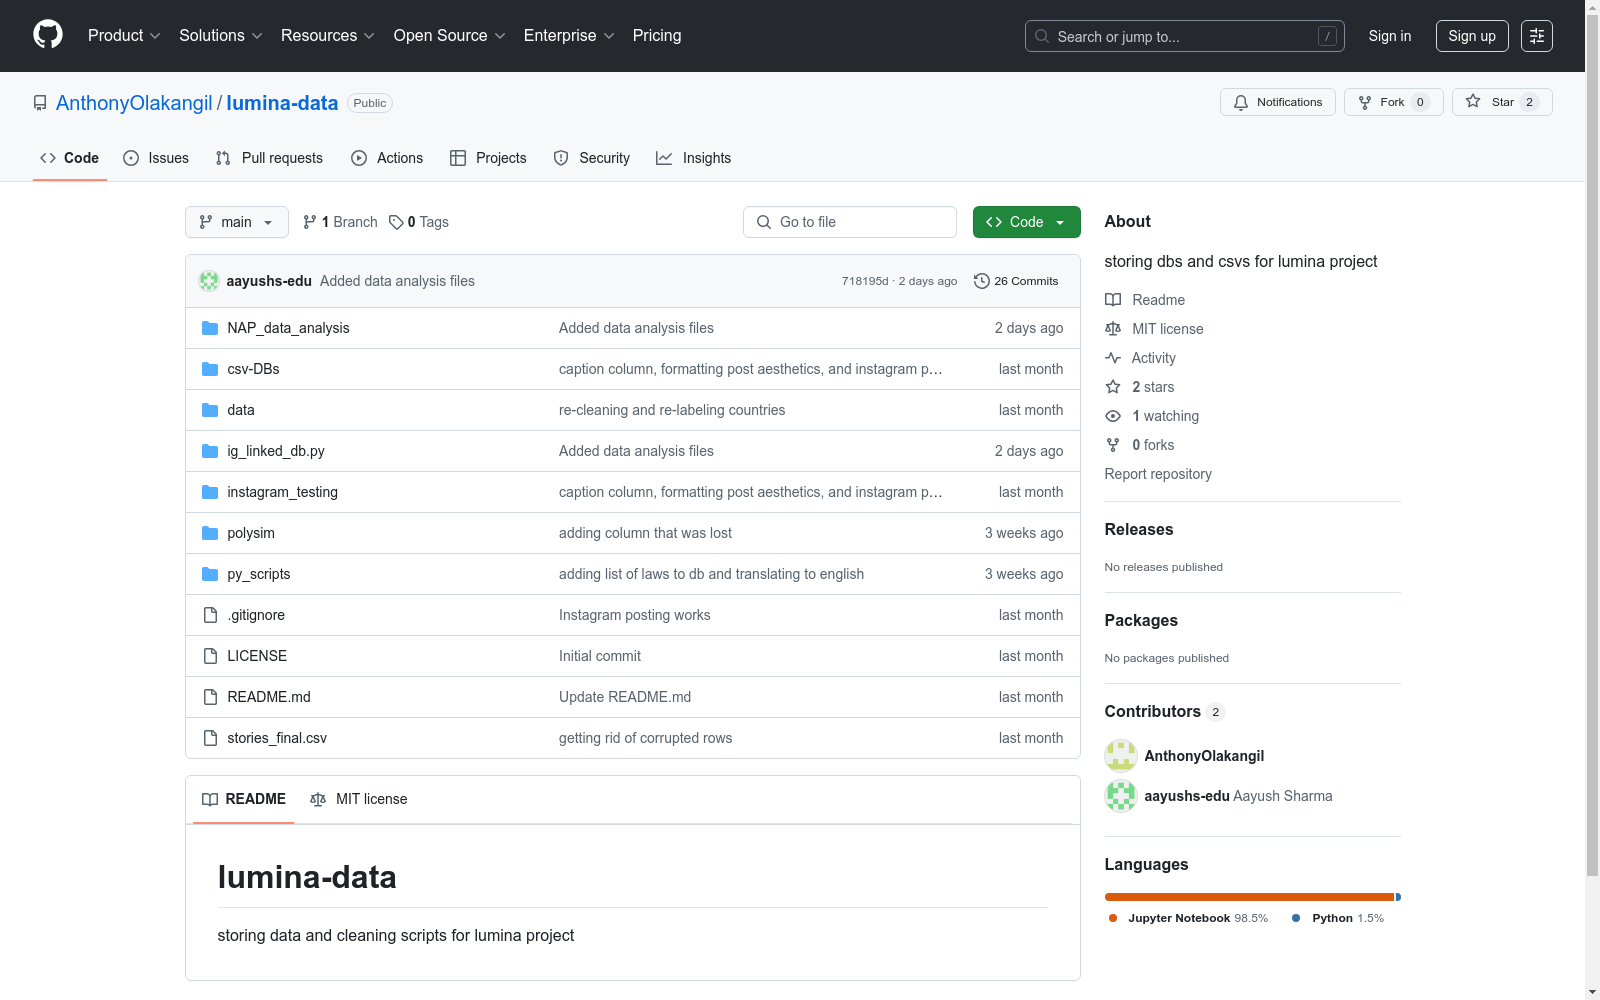
Task: Click the ig_linked_db.py folder icon
Action: pos(210,451)
